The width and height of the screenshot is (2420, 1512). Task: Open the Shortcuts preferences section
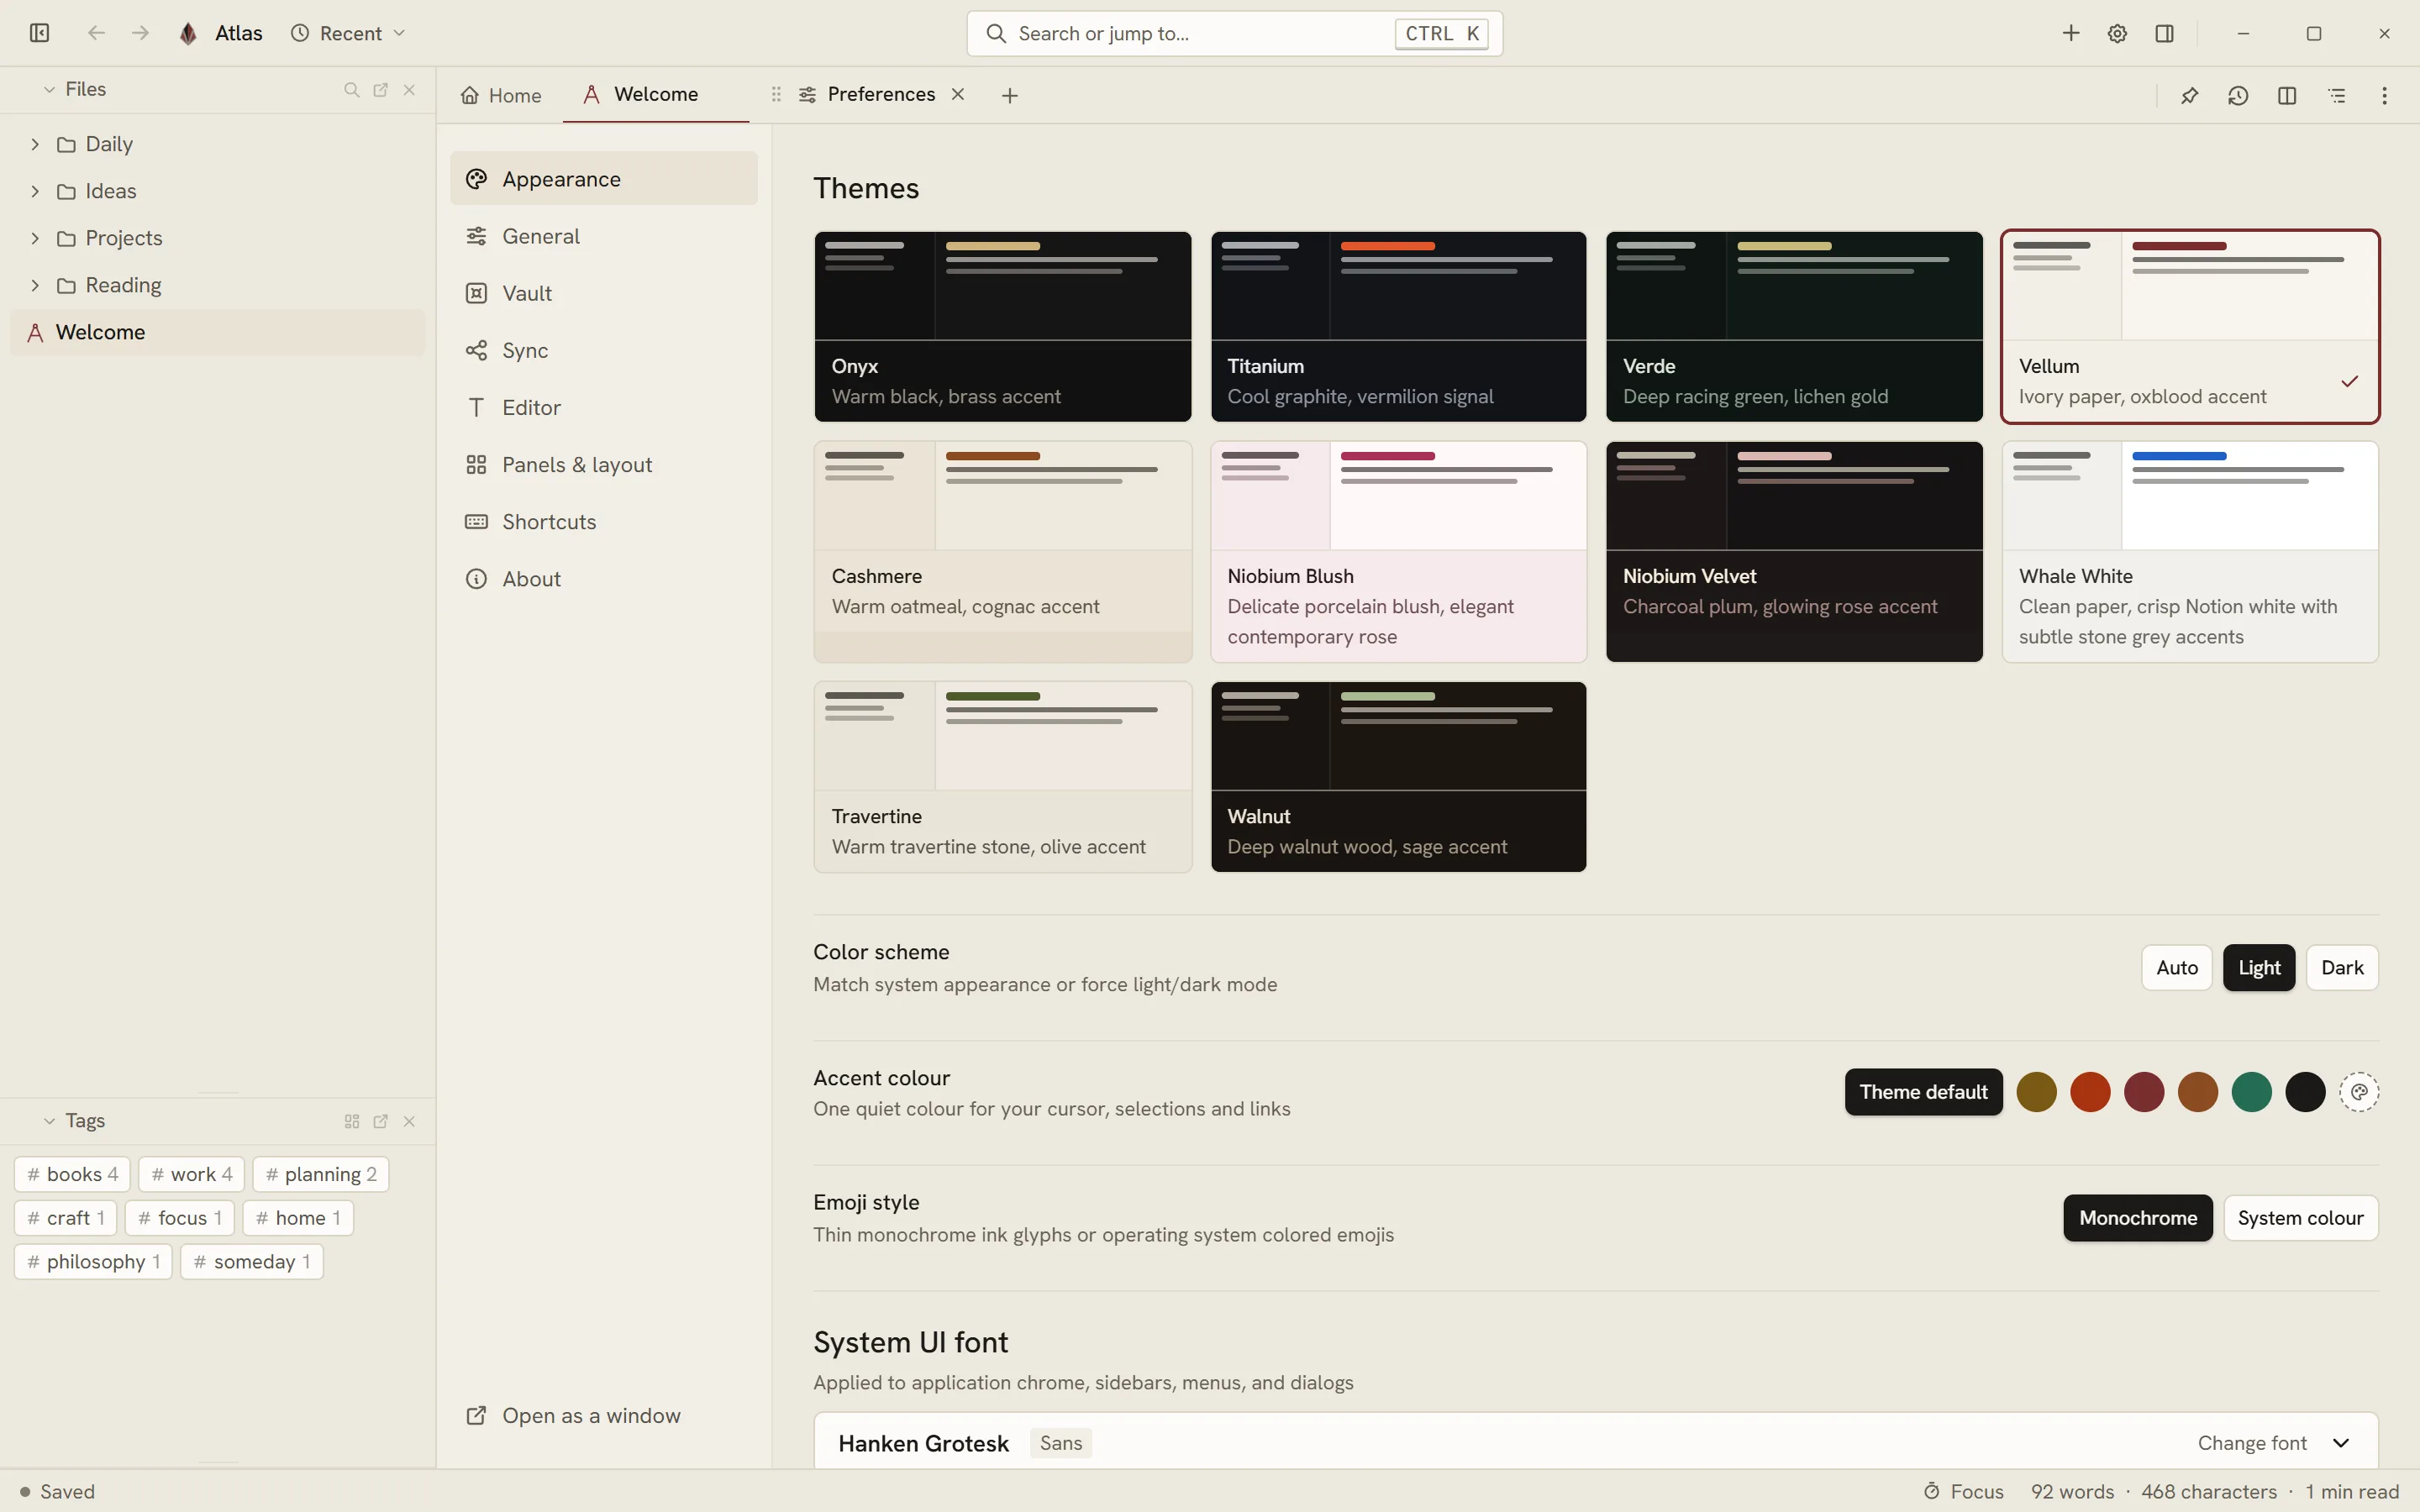(x=603, y=522)
